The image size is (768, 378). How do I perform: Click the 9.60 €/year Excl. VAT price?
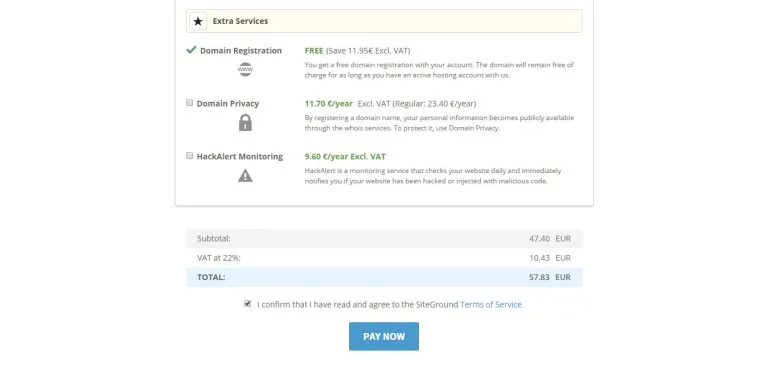pos(345,156)
